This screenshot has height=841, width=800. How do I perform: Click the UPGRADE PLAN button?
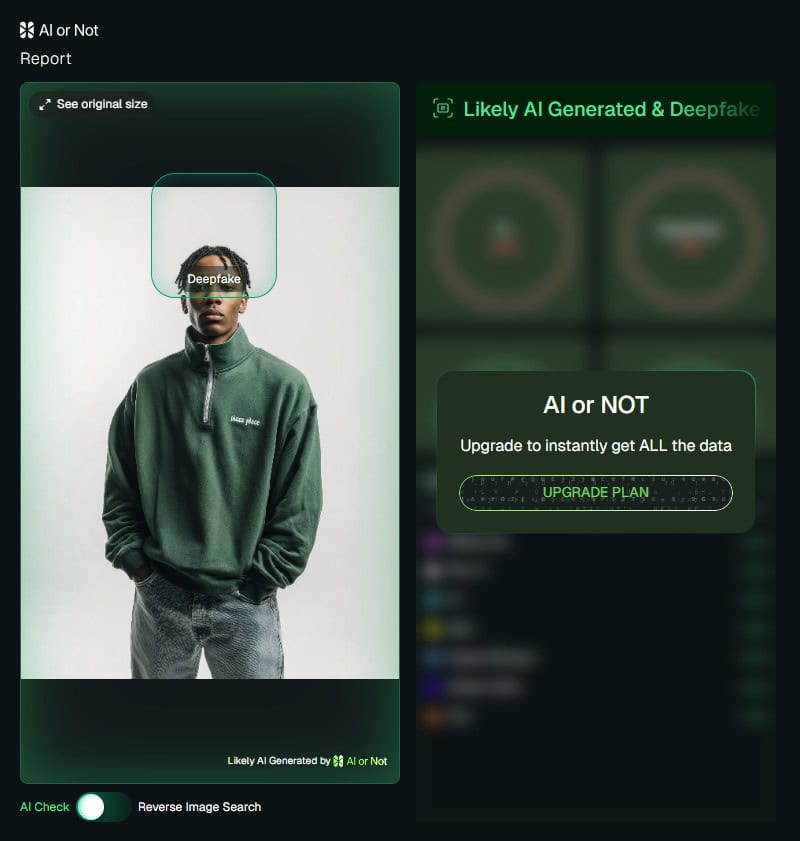[x=596, y=492]
